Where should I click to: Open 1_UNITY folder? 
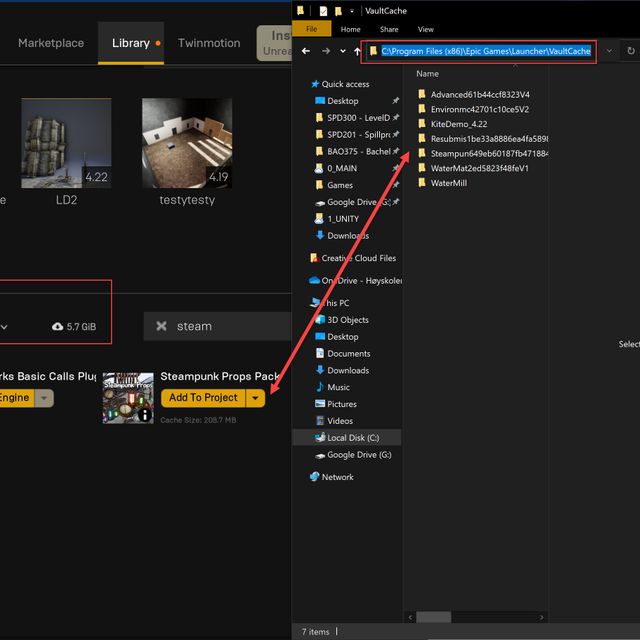(343, 219)
